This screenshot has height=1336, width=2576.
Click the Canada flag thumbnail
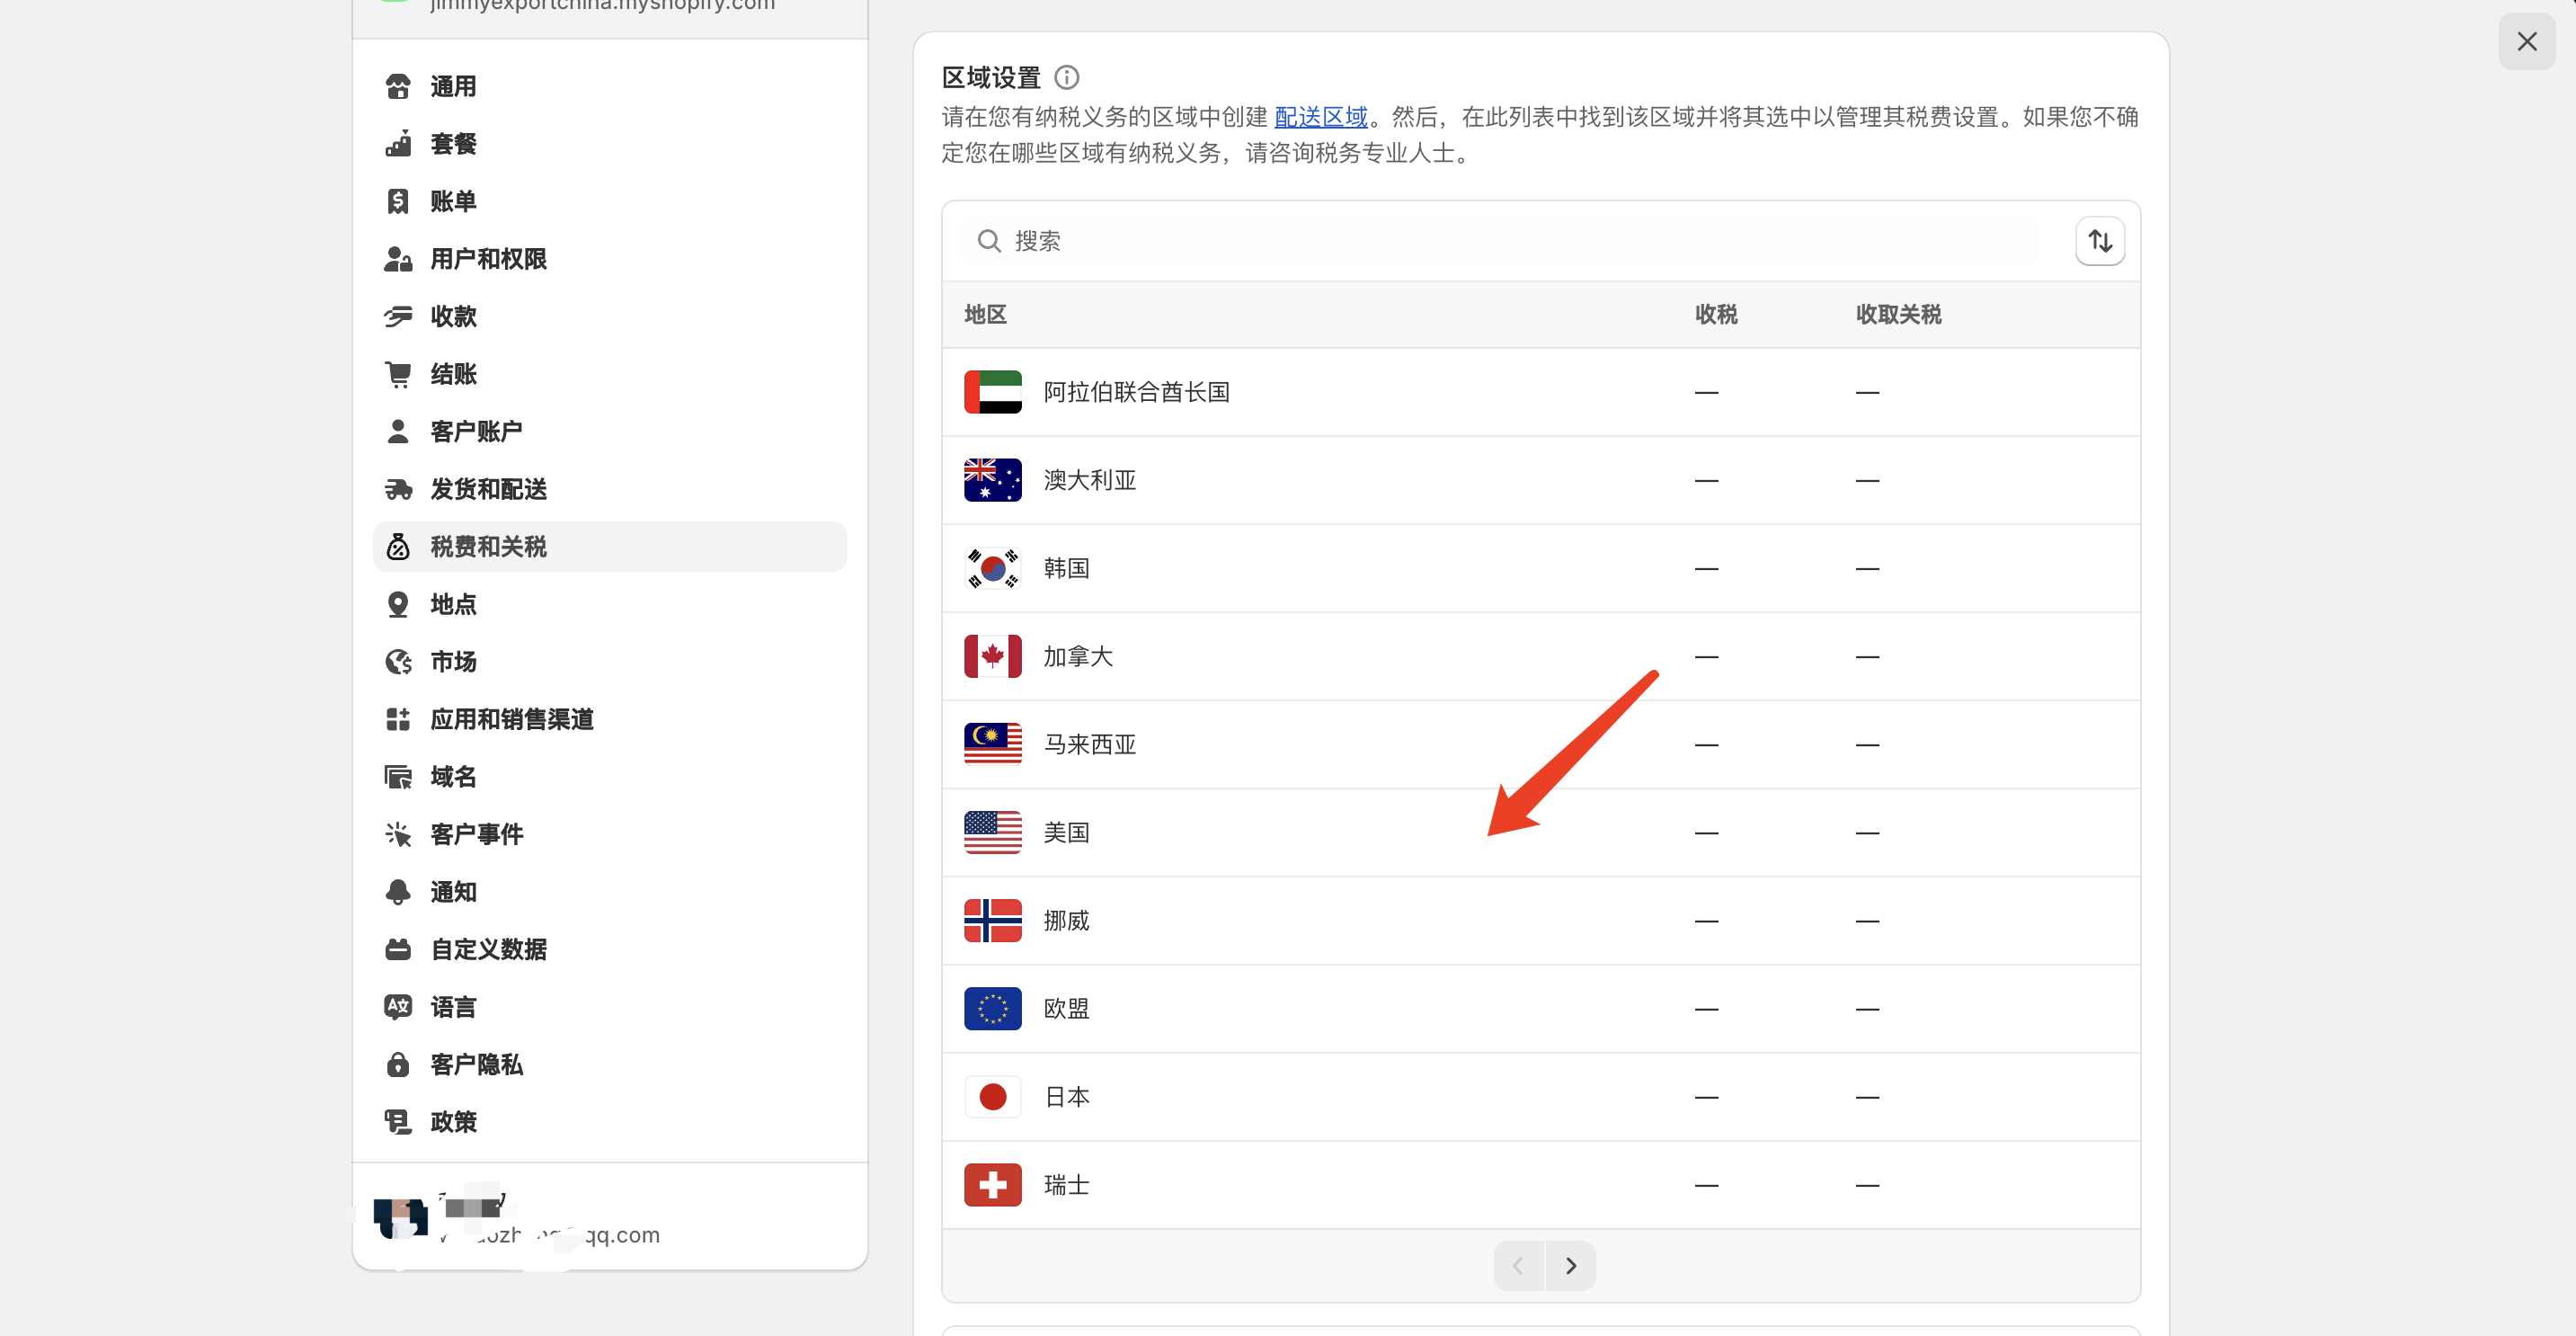click(992, 657)
